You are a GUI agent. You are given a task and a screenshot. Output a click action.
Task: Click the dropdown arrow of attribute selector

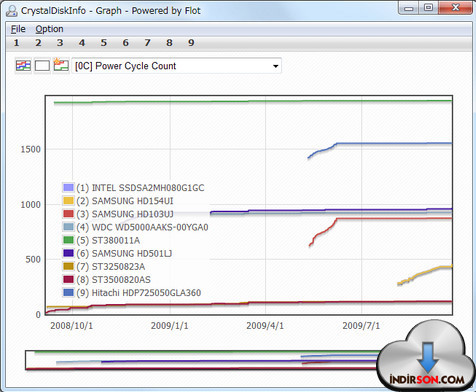pyautogui.click(x=275, y=66)
